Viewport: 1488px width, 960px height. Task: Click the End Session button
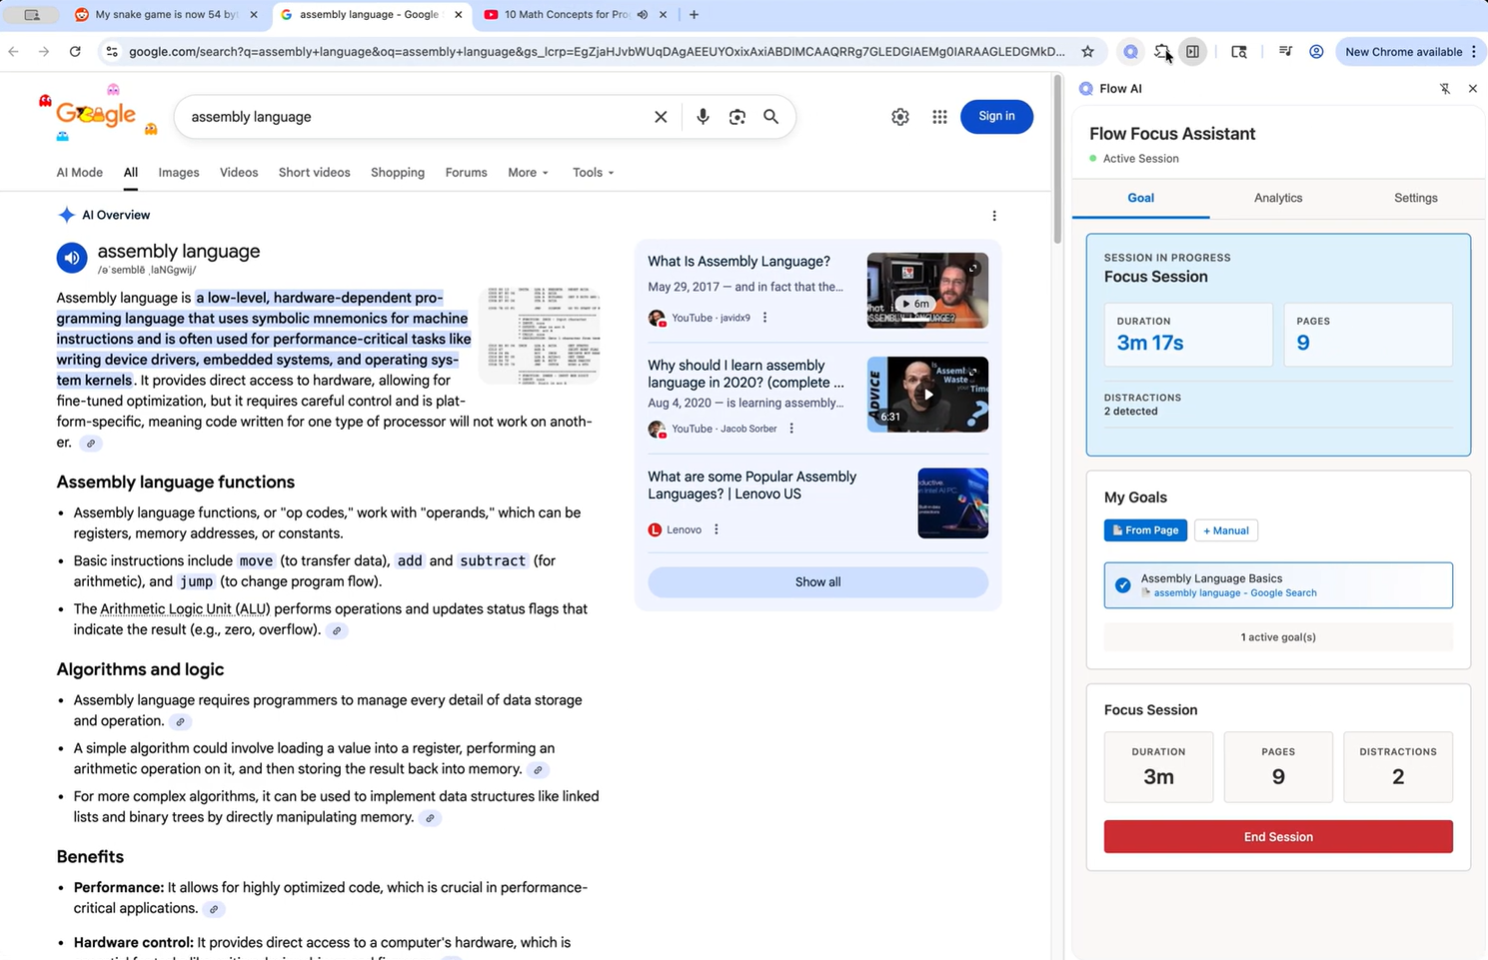tap(1278, 837)
